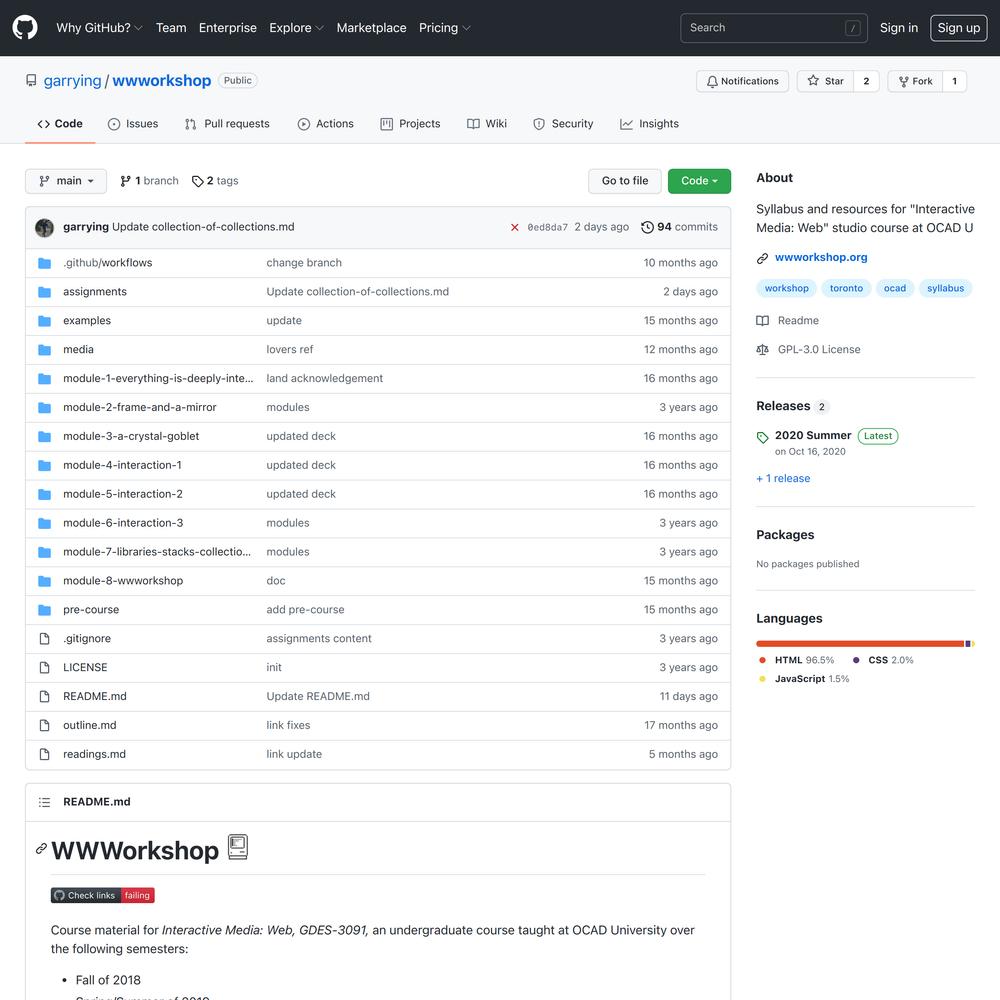Open the Team page in the header

click(x=171, y=27)
